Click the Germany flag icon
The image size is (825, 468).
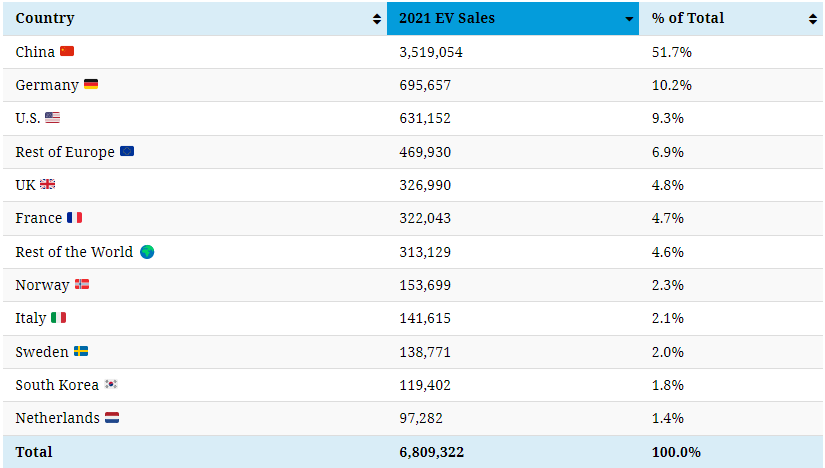91,85
